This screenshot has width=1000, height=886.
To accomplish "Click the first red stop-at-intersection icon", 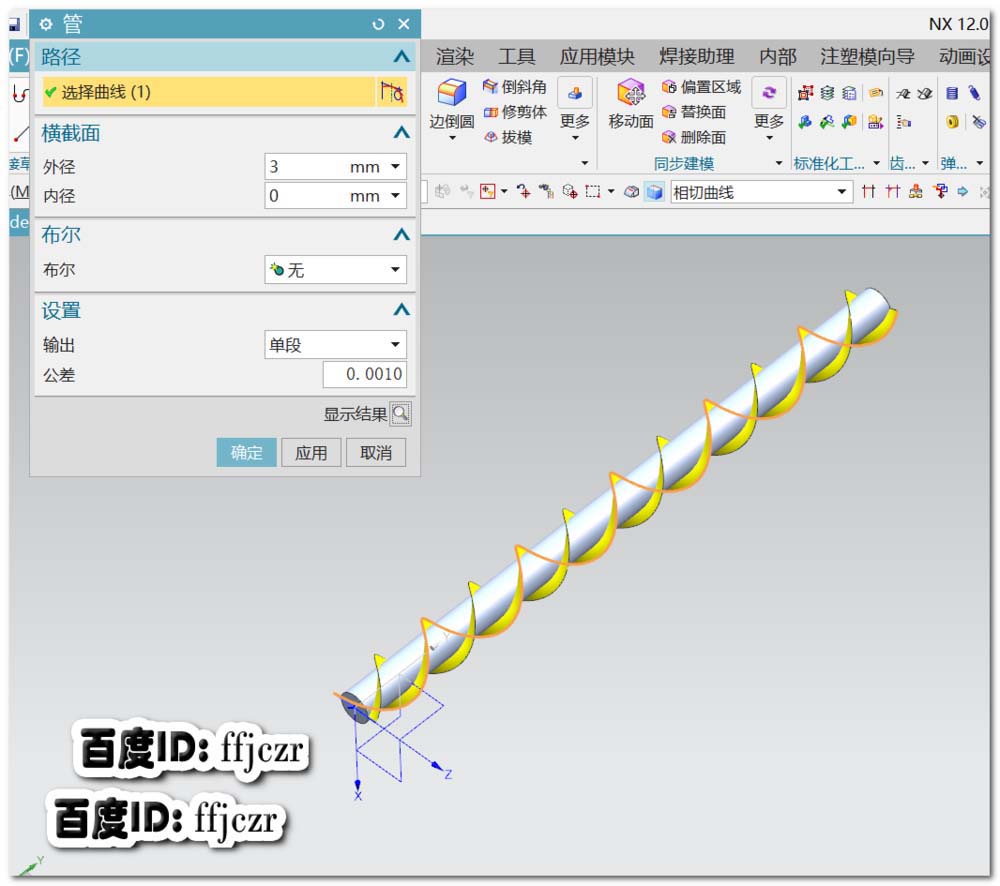I will click(868, 191).
